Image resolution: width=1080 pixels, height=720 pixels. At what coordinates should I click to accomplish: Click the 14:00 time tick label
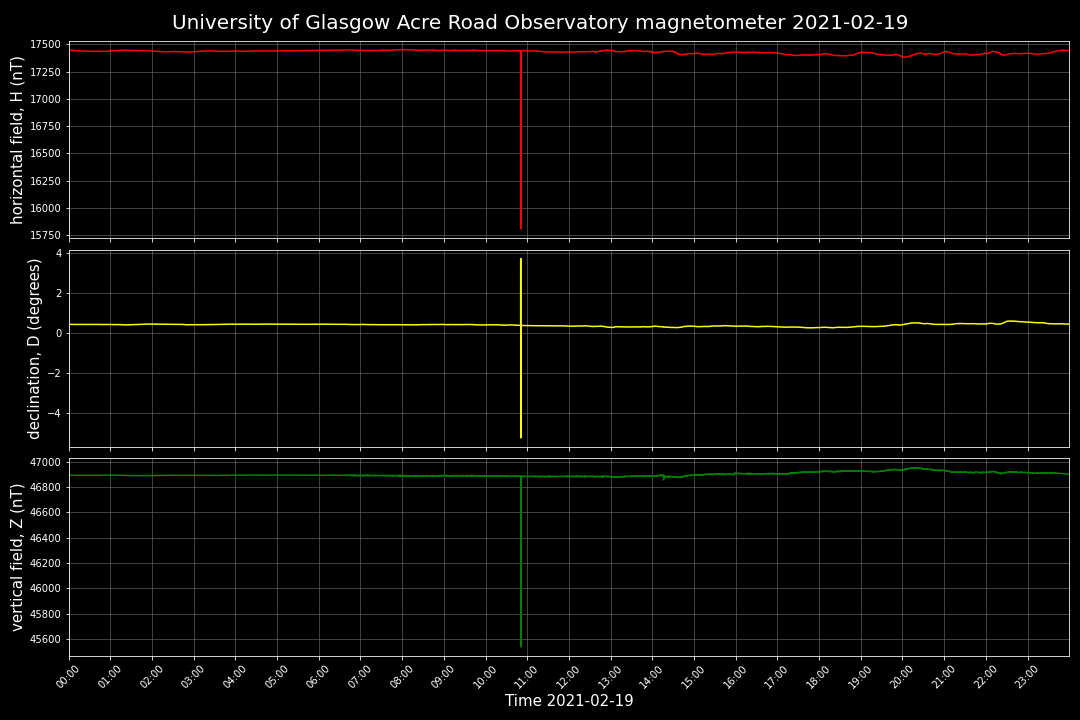[650, 678]
